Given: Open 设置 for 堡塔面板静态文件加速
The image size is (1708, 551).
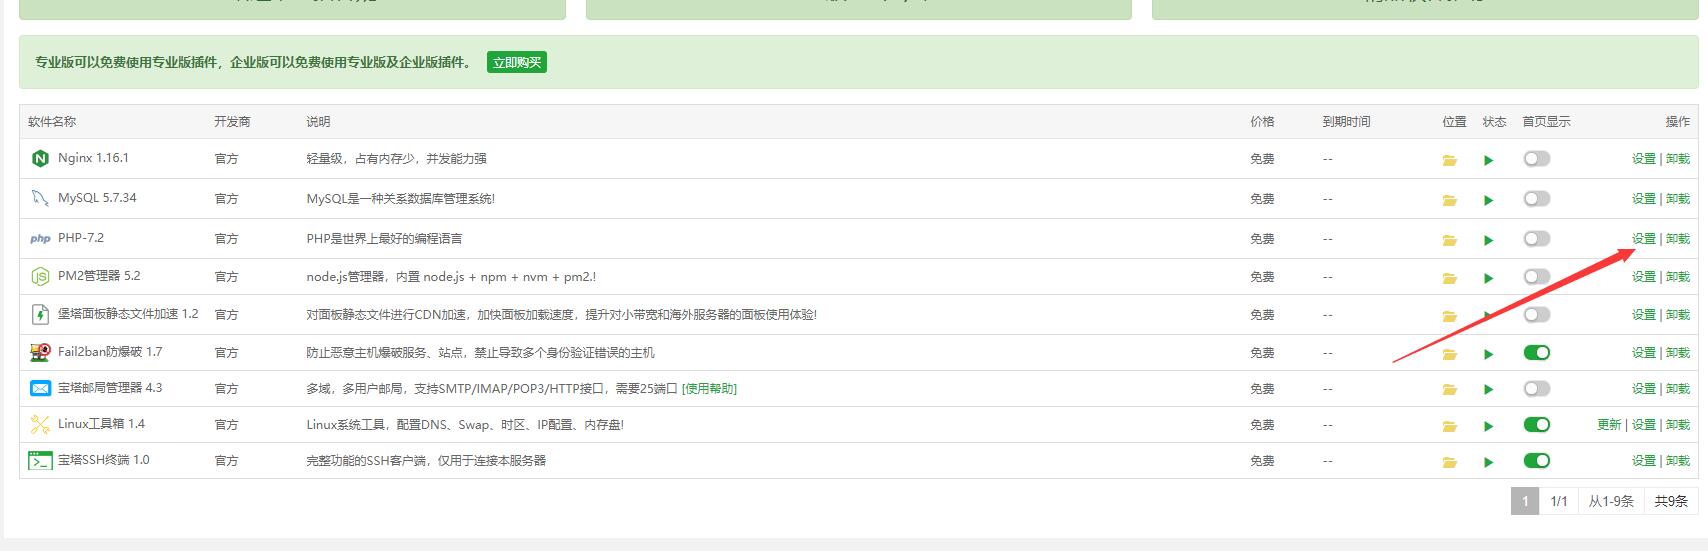Looking at the screenshot, I should coord(1644,315).
